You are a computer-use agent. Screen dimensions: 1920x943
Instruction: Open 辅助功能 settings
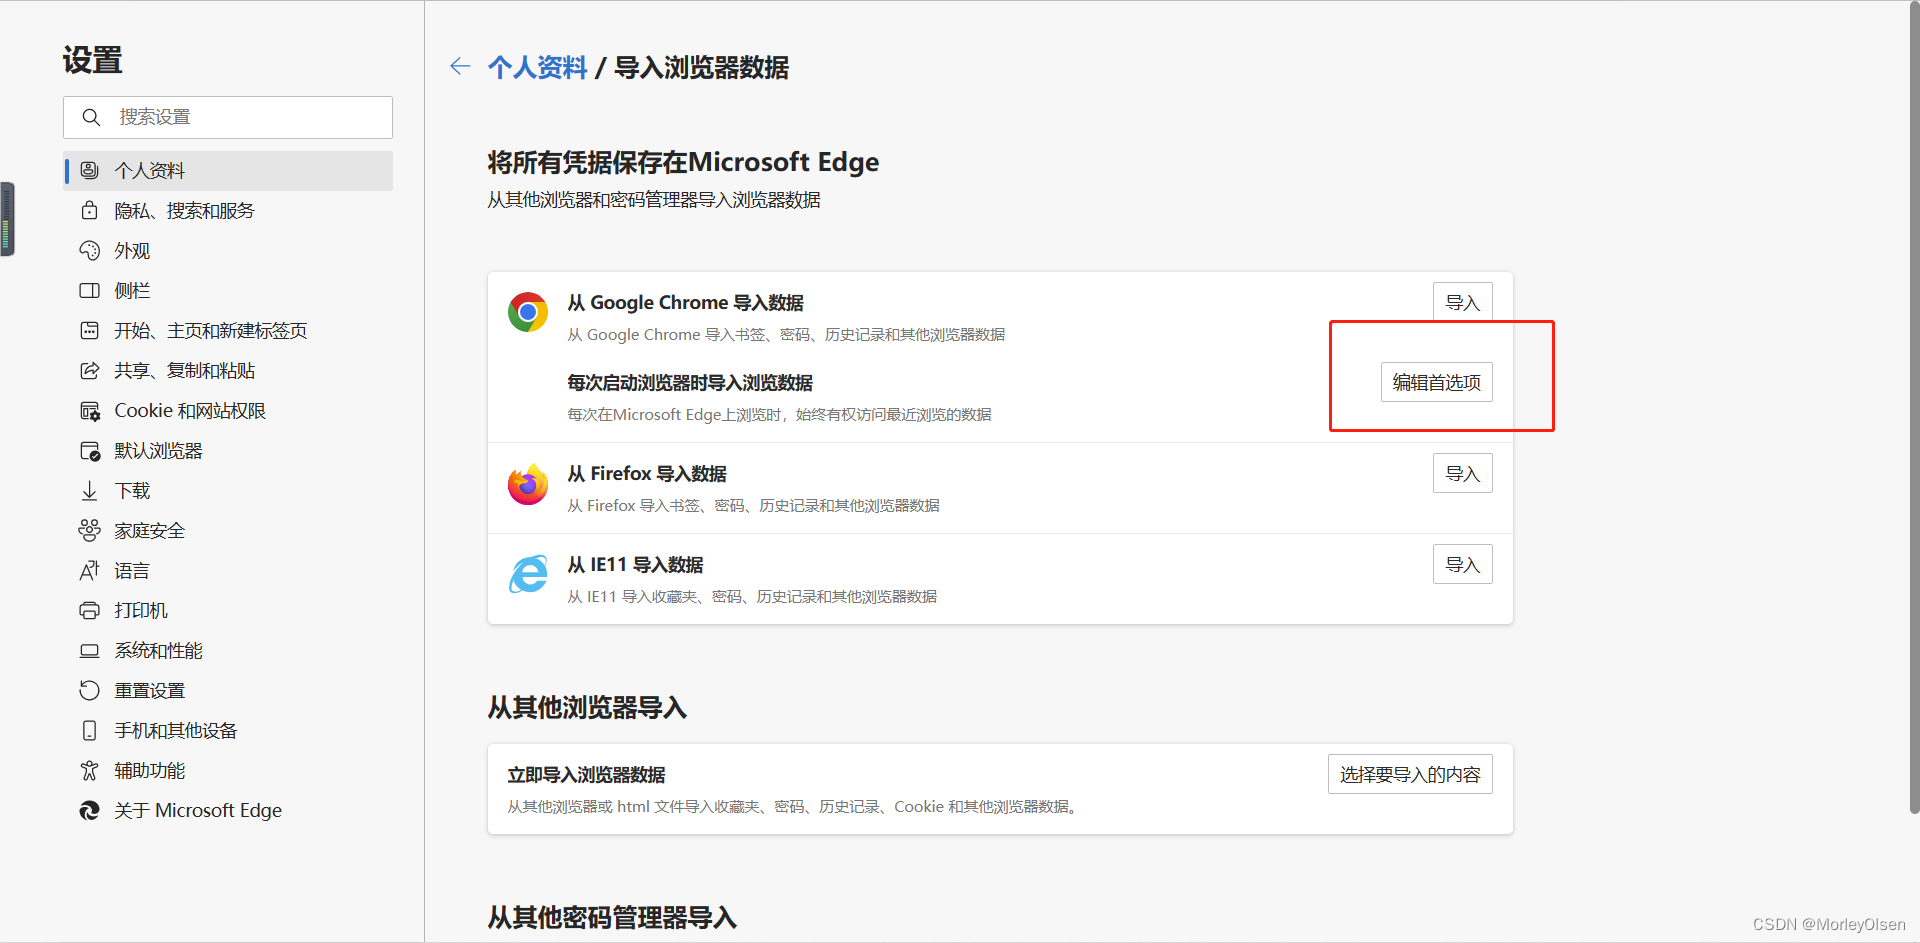click(228, 770)
